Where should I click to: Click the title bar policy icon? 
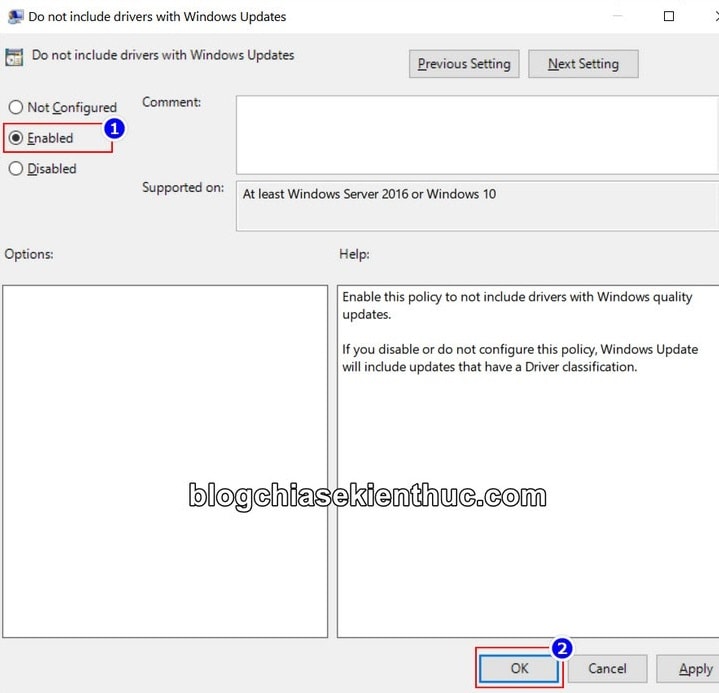[x=15, y=17]
